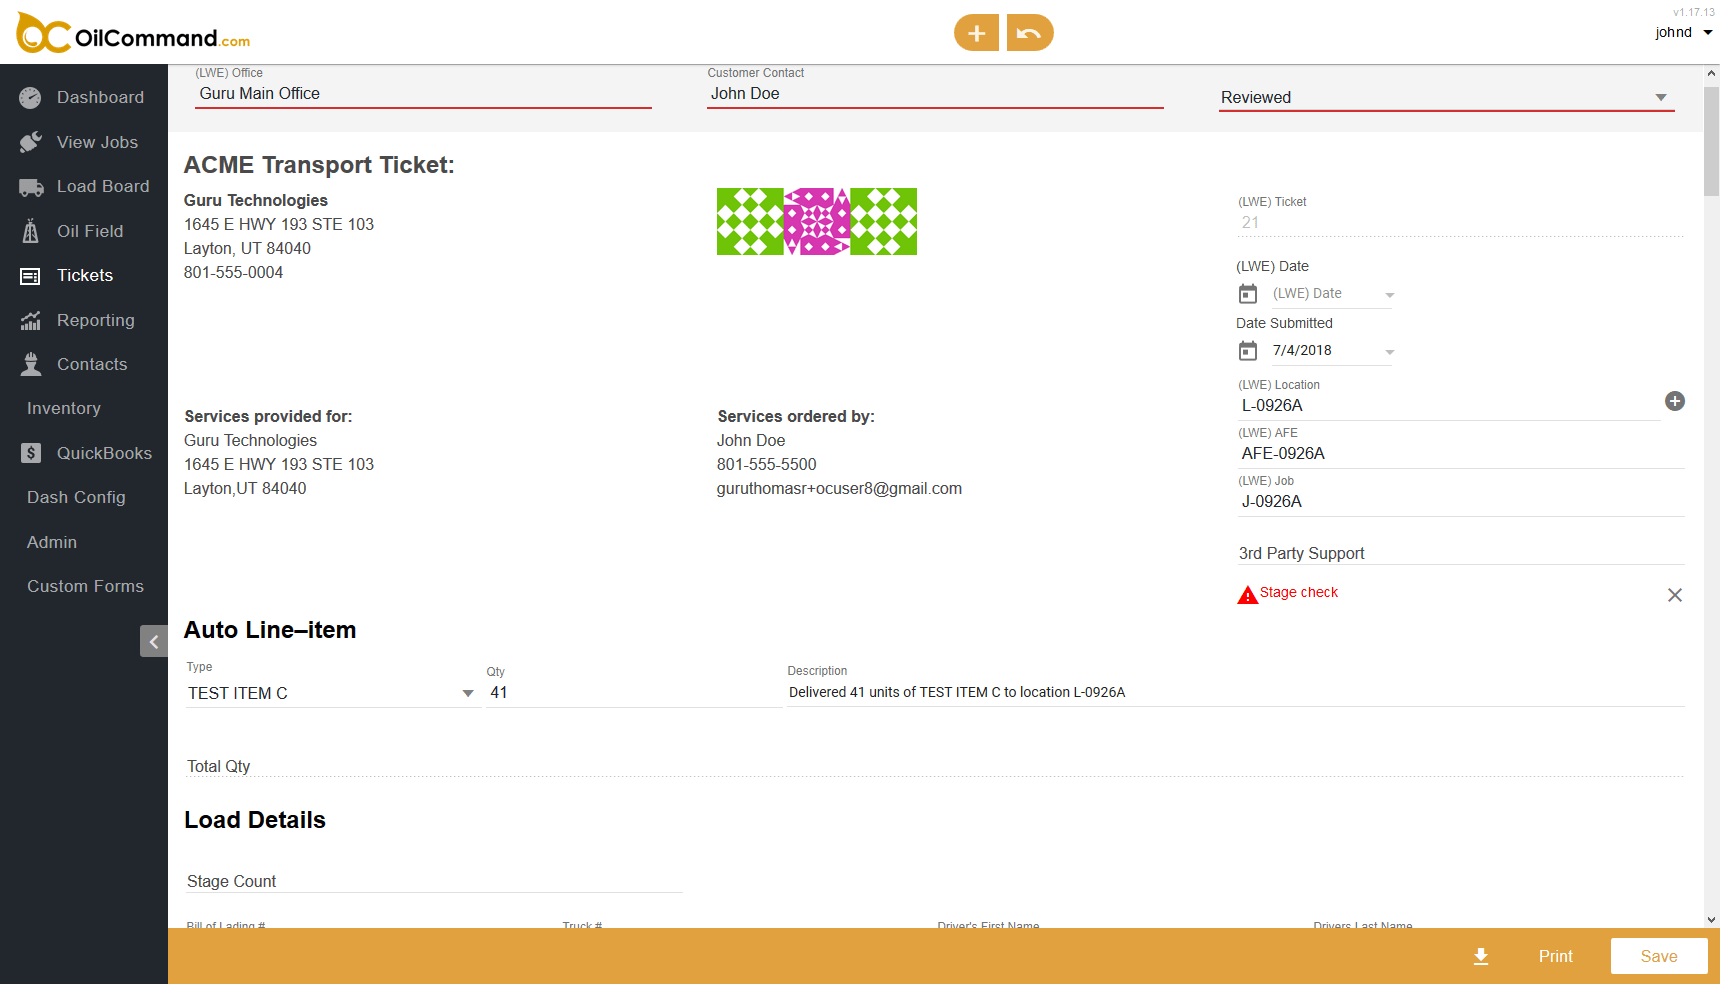The height and width of the screenshot is (984, 1720).
Task: Click the scrollbar up arrow
Action: pos(1712,73)
